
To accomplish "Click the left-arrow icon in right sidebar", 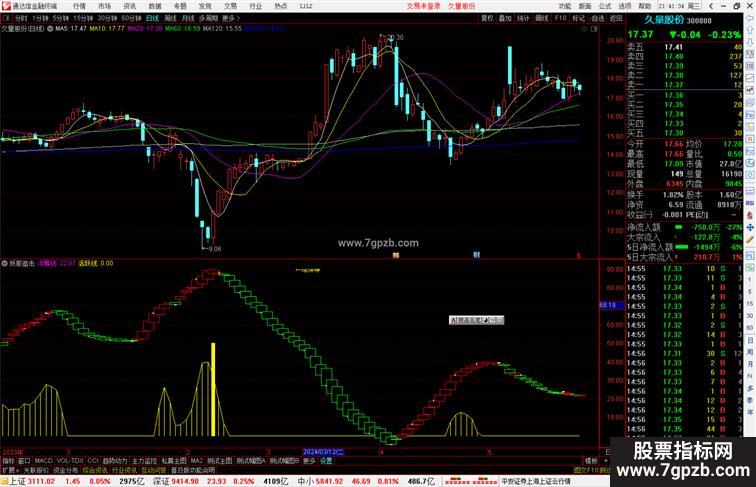I will pos(750,18).
